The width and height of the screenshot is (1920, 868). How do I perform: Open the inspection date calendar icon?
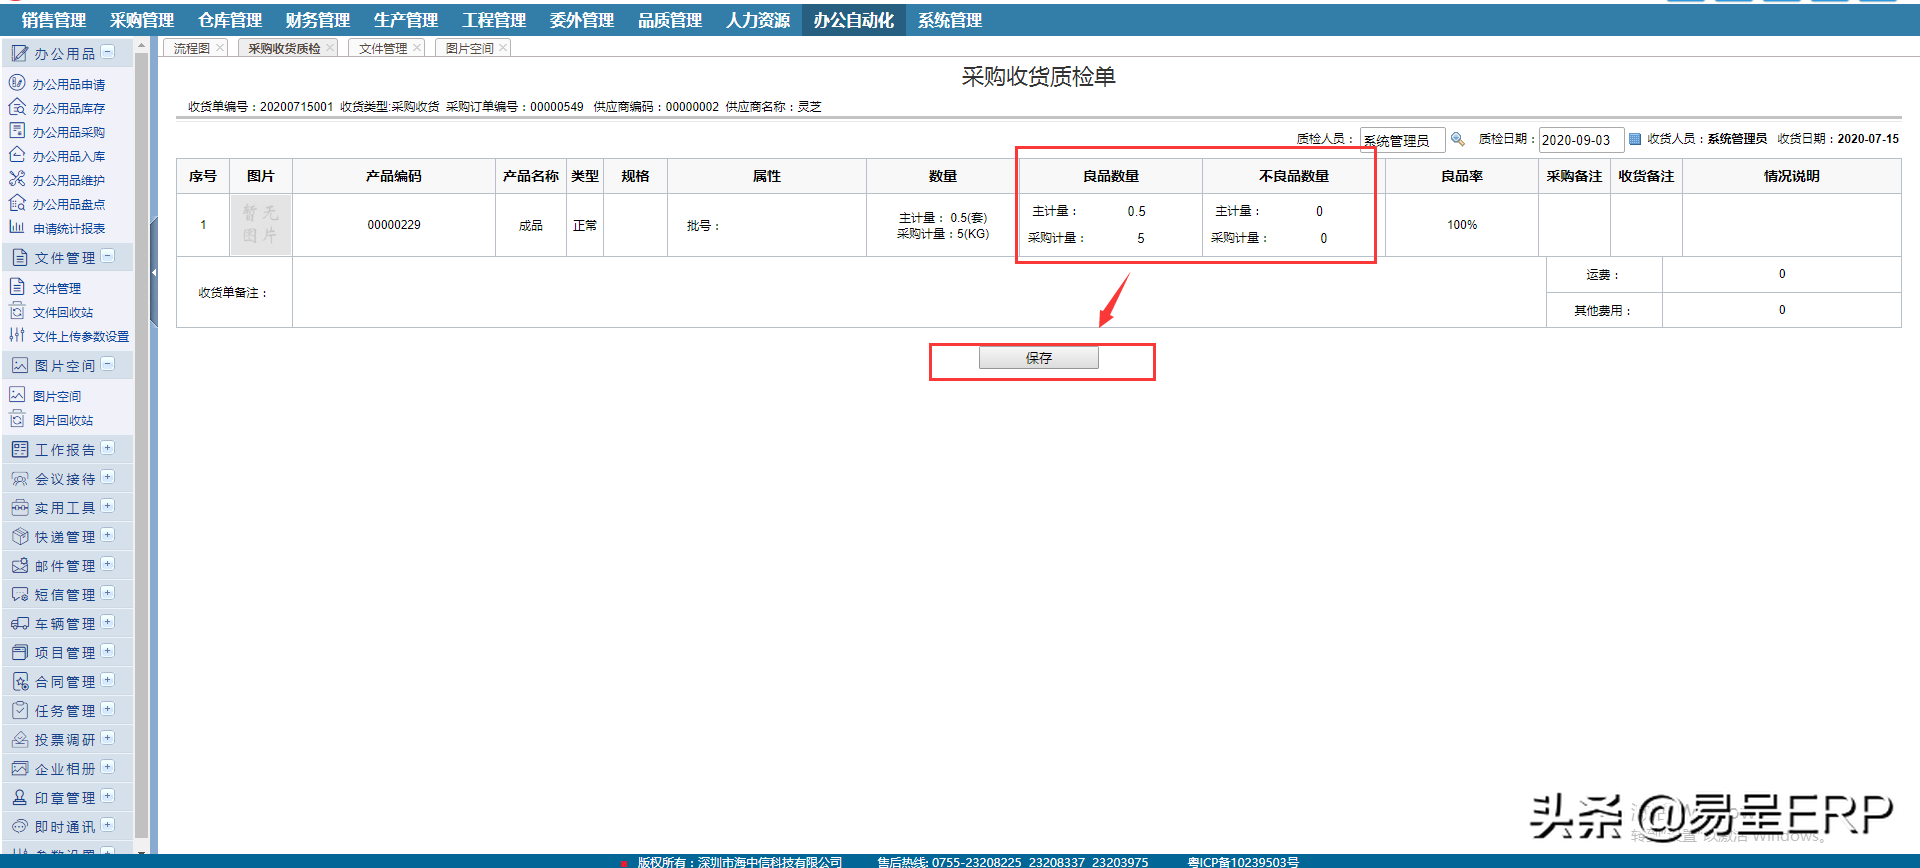click(1635, 139)
